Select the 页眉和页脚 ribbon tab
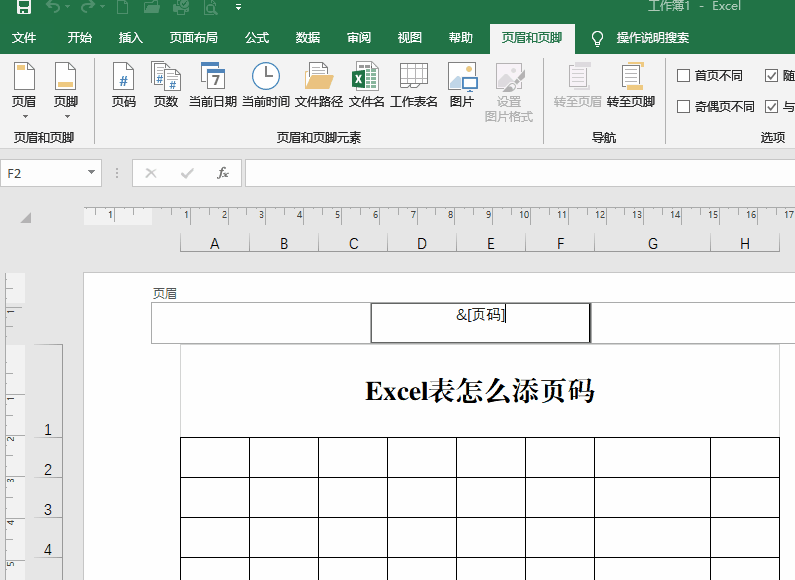 tap(532, 39)
